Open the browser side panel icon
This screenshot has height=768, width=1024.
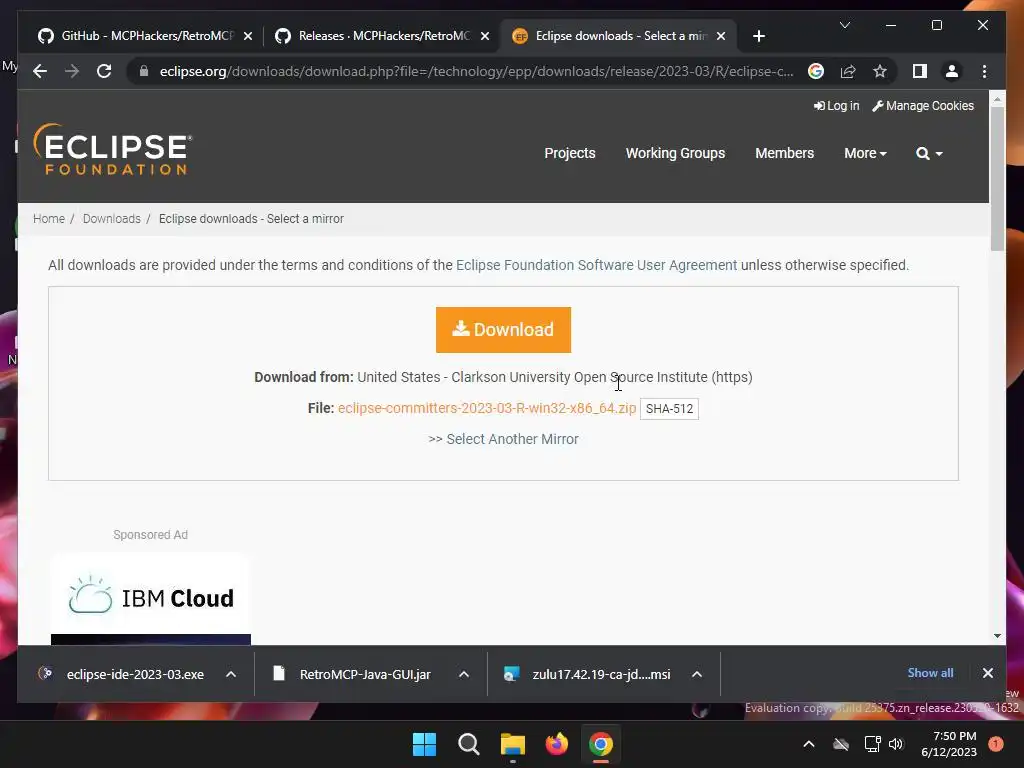(920, 71)
